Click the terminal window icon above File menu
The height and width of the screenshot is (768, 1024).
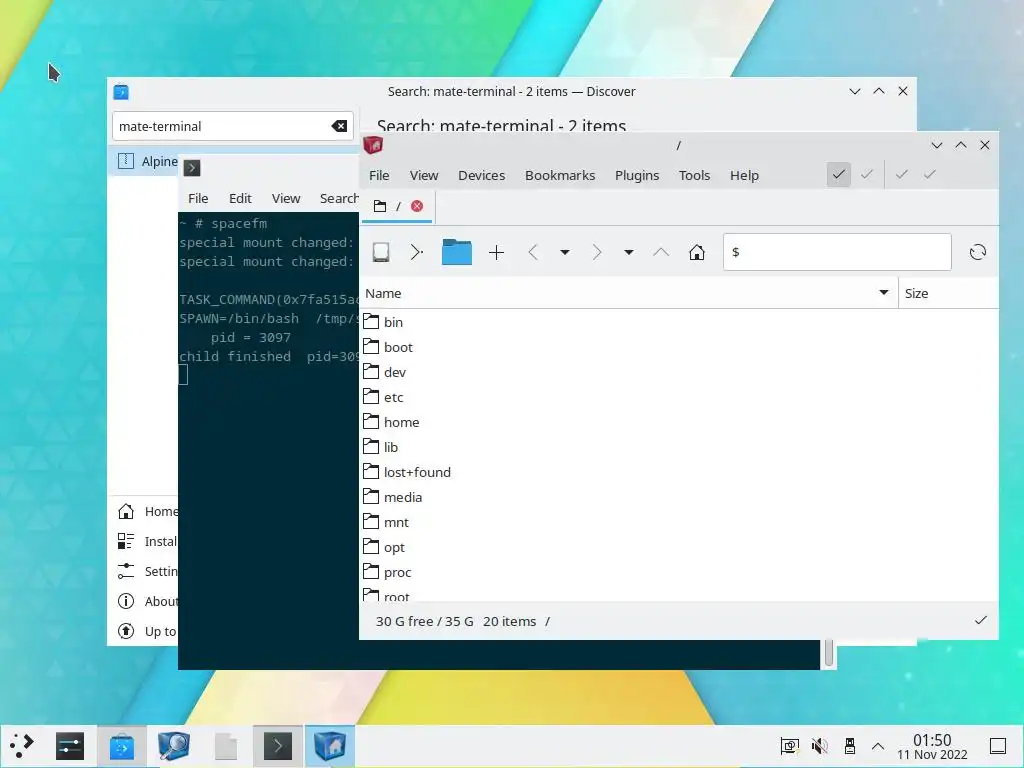(191, 168)
